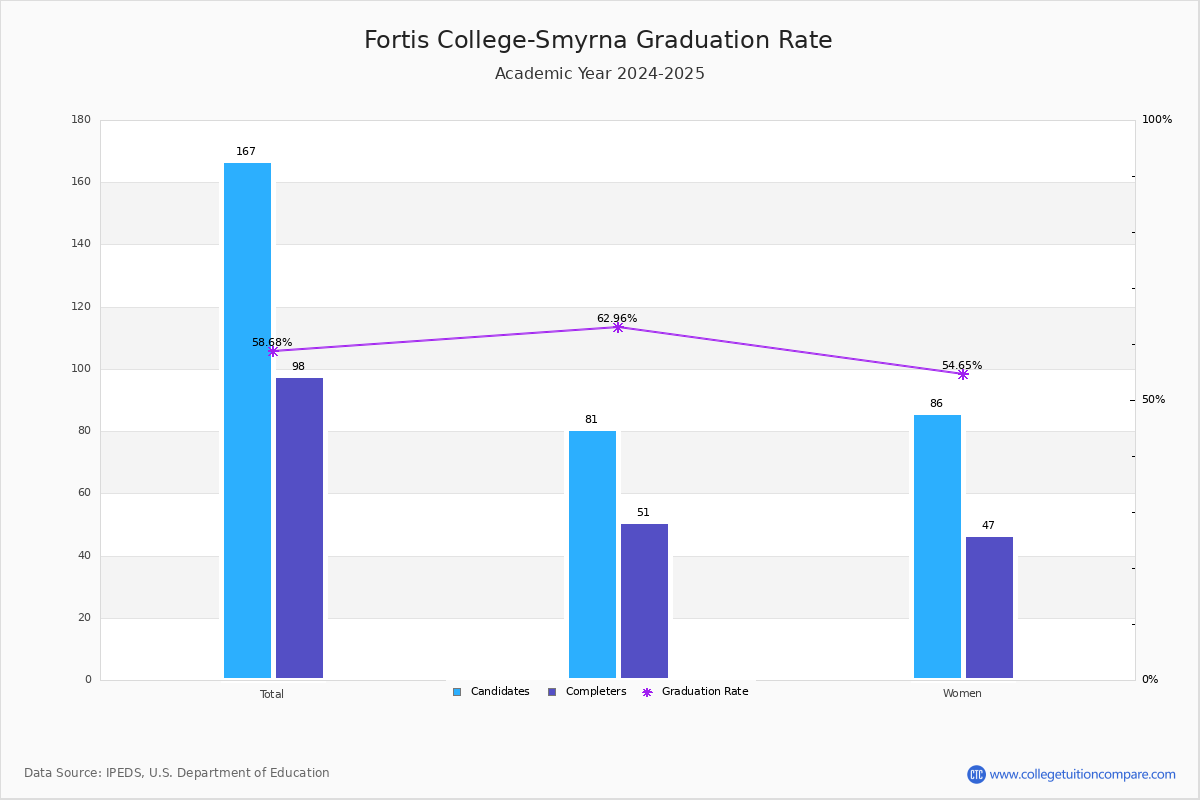Select the completers bar labeled 51
Viewport: 1200px width, 800px height.
coord(644,601)
